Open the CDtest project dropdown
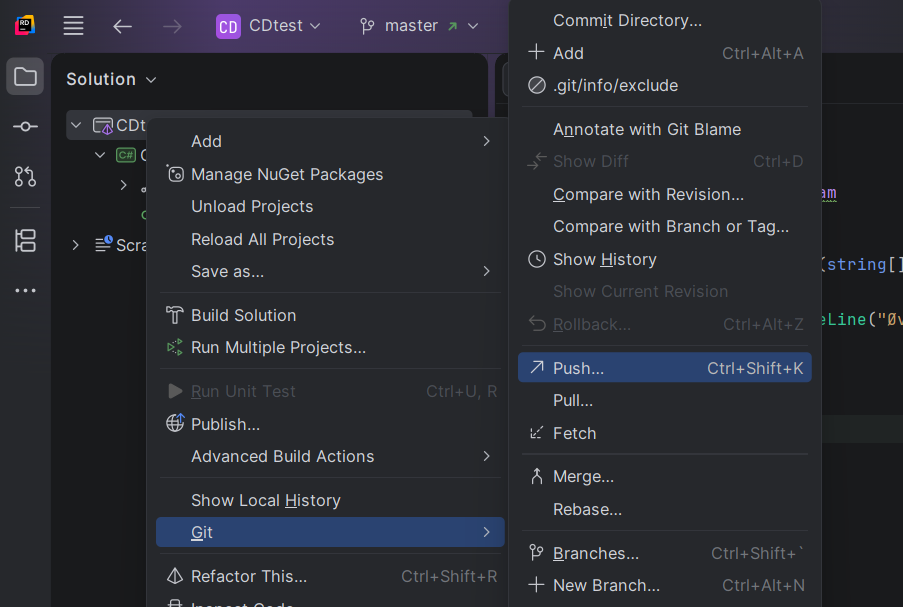This screenshot has width=903, height=607. point(284,26)
